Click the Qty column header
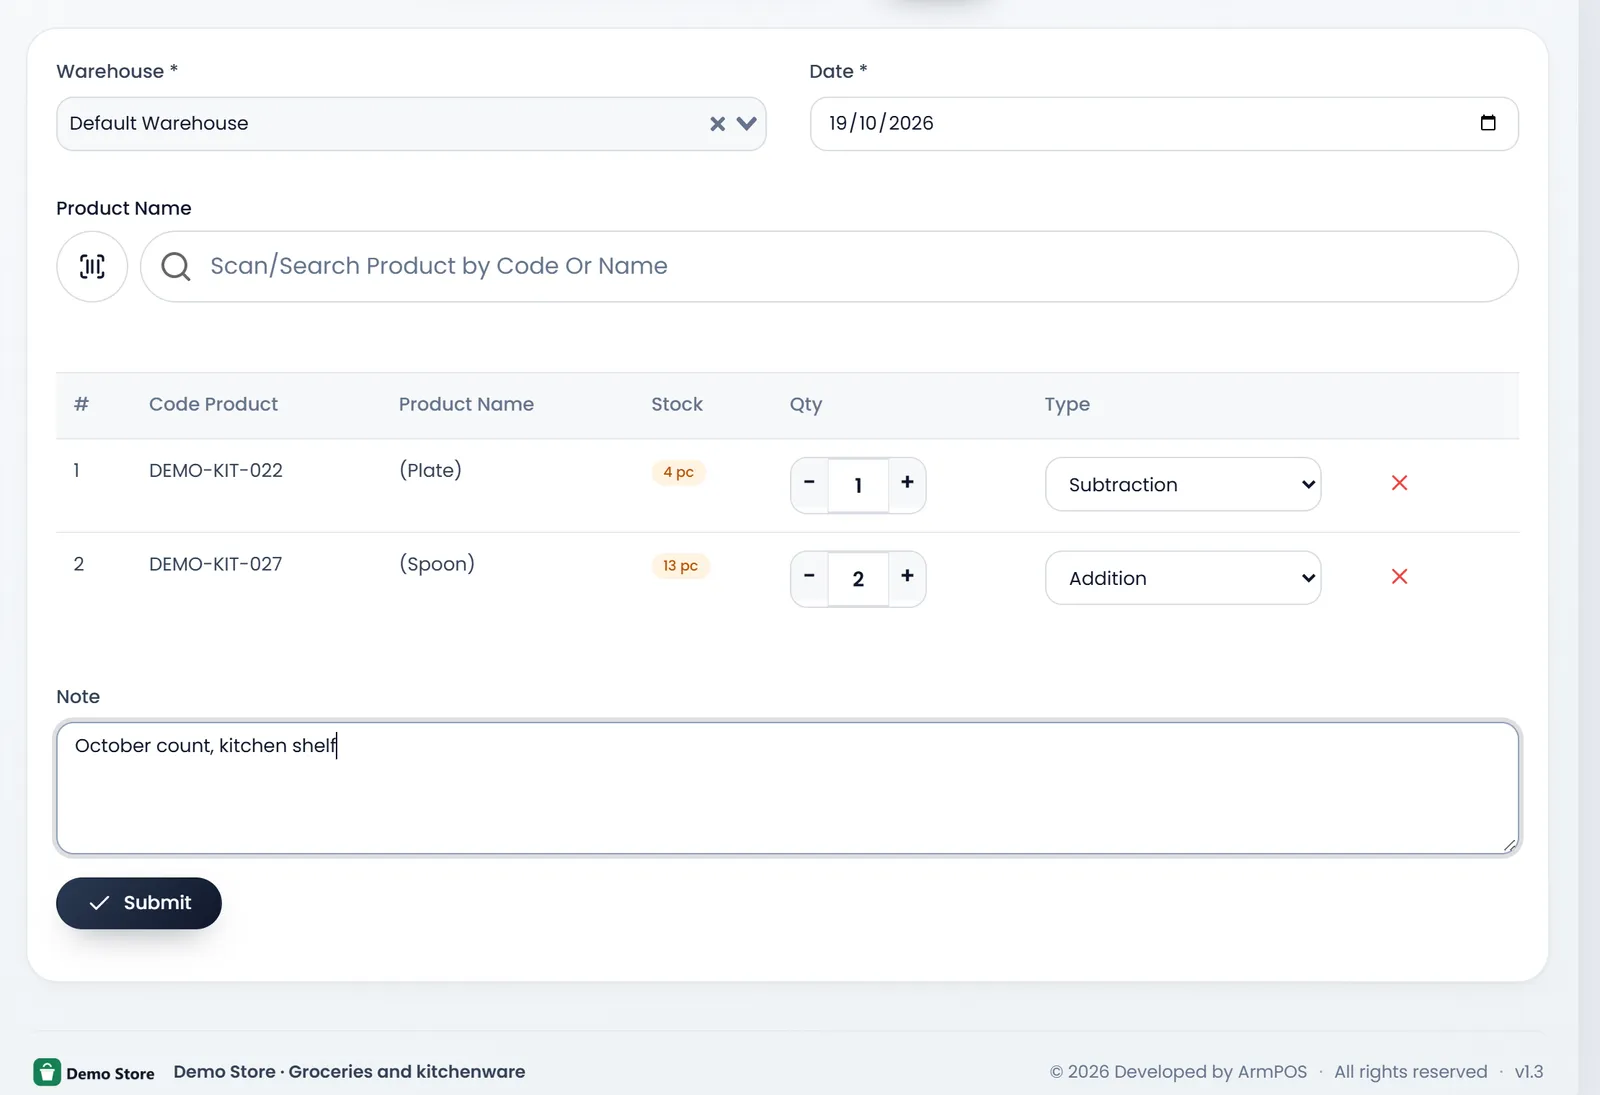The width and height of the screenshot is (1600, 1095). point(806,405)
